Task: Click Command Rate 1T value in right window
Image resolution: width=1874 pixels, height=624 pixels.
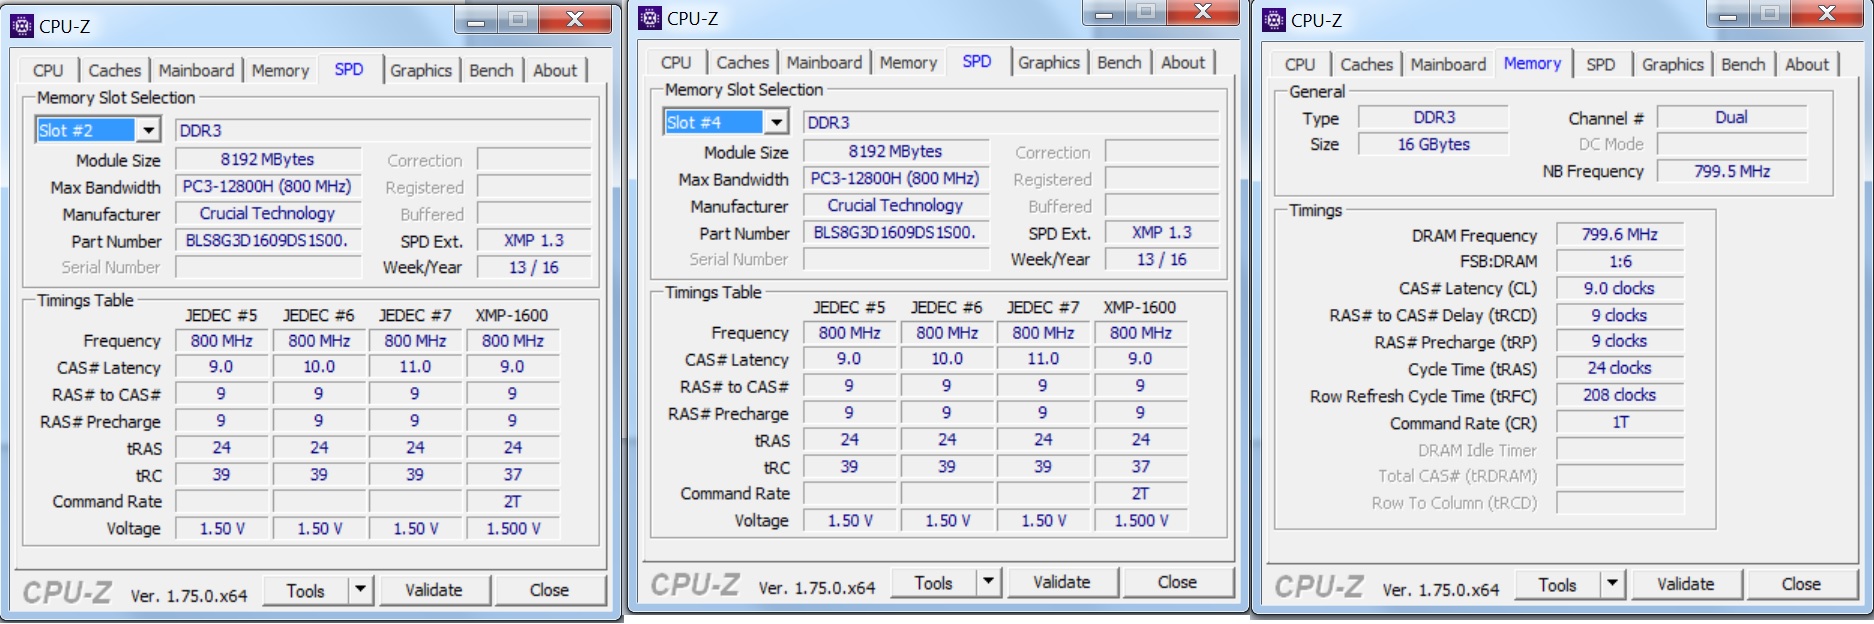Action: click(1619, 423)
